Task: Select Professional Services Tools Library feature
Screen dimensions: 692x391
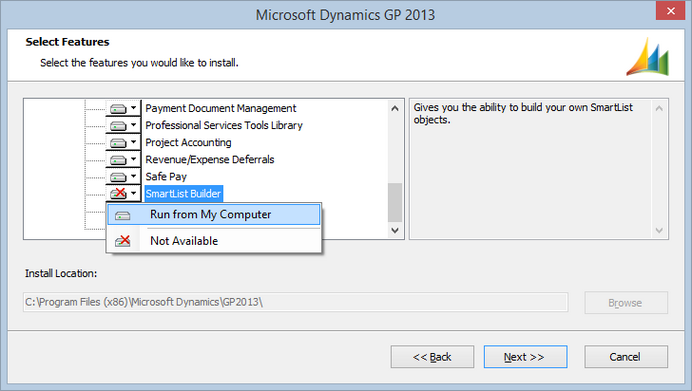Action: tap(224, 125)
